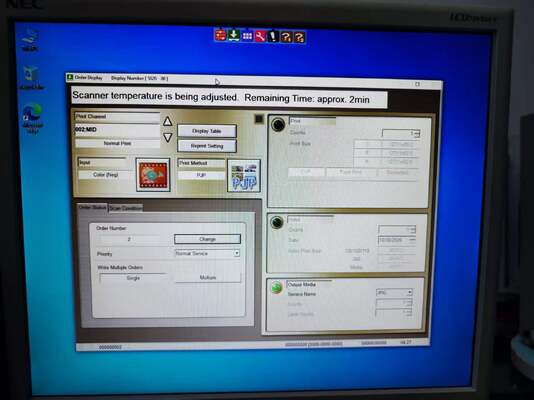534x400 pixels.
Task: Click the red film-strip Input icon
Action: 153,175
